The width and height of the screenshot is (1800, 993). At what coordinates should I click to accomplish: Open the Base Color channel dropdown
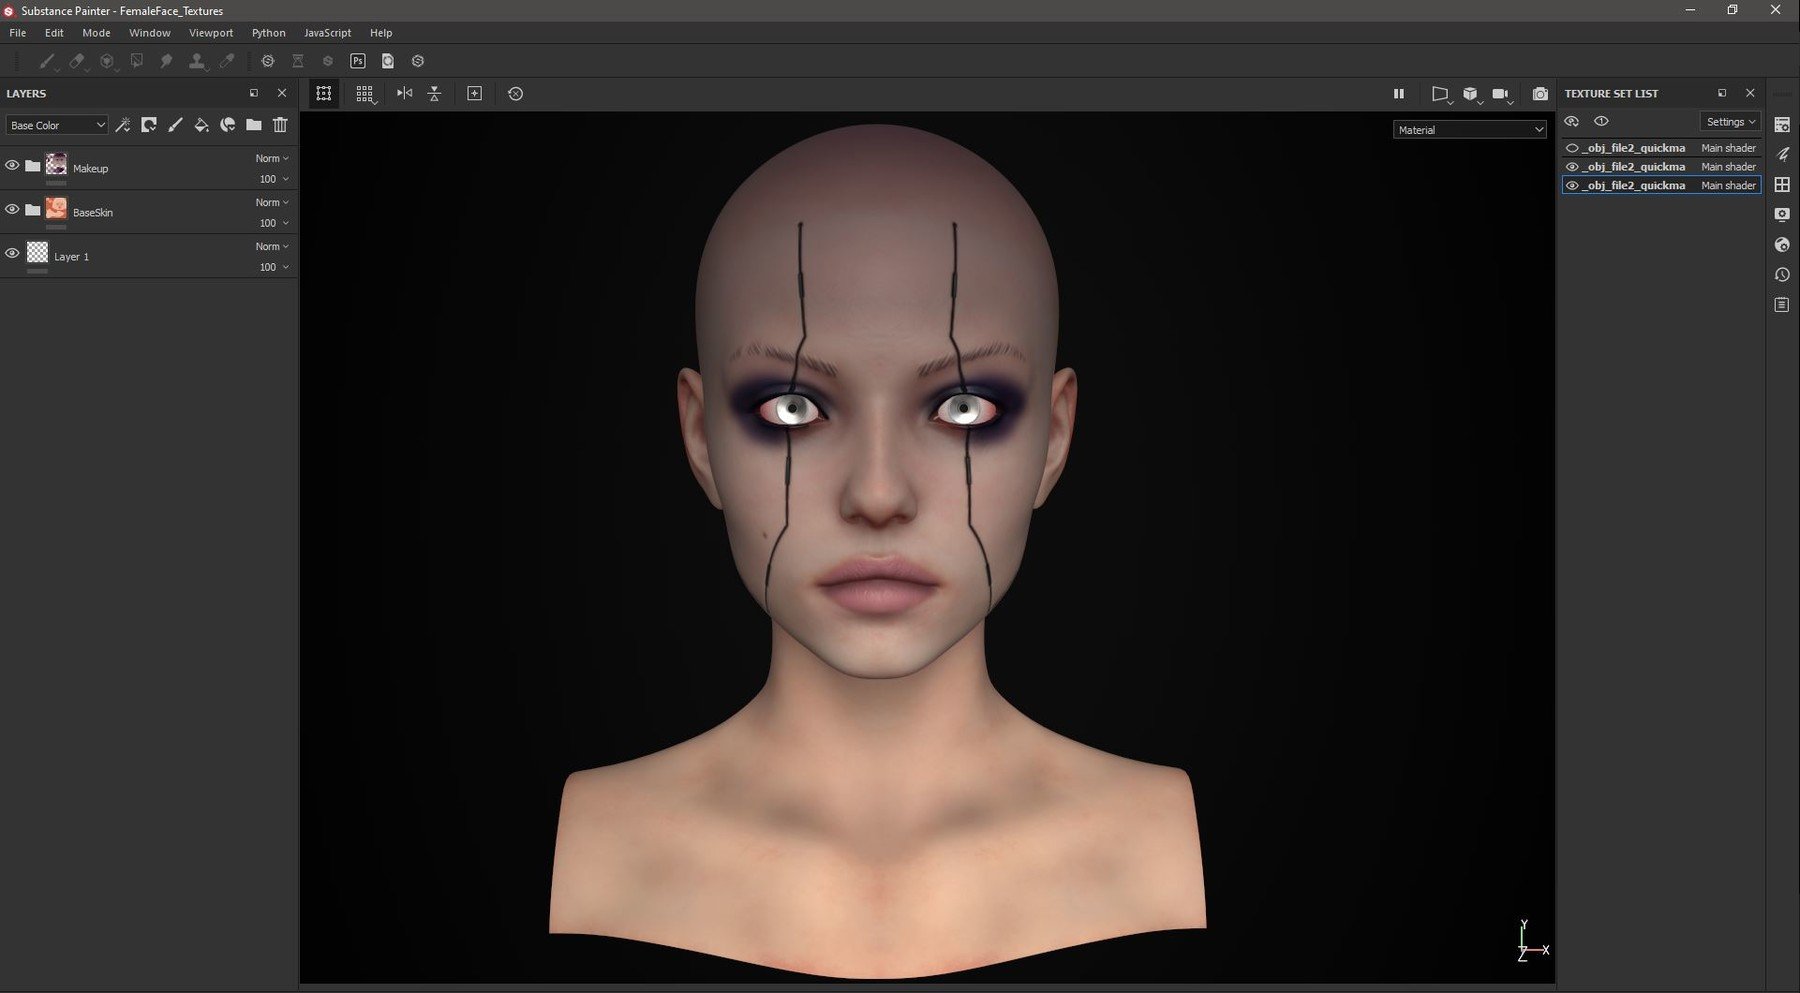click(57, 125)
